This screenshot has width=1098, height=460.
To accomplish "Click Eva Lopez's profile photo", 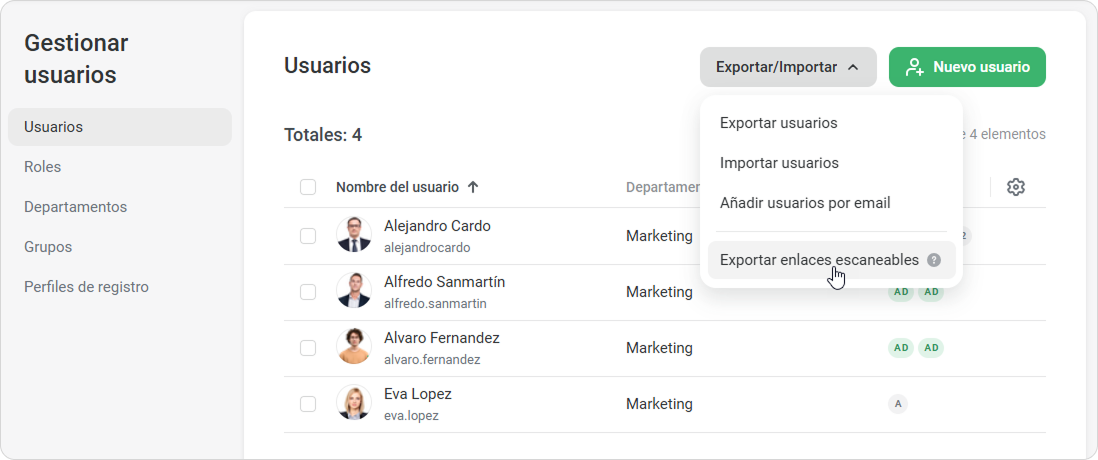I will (354, 403).
